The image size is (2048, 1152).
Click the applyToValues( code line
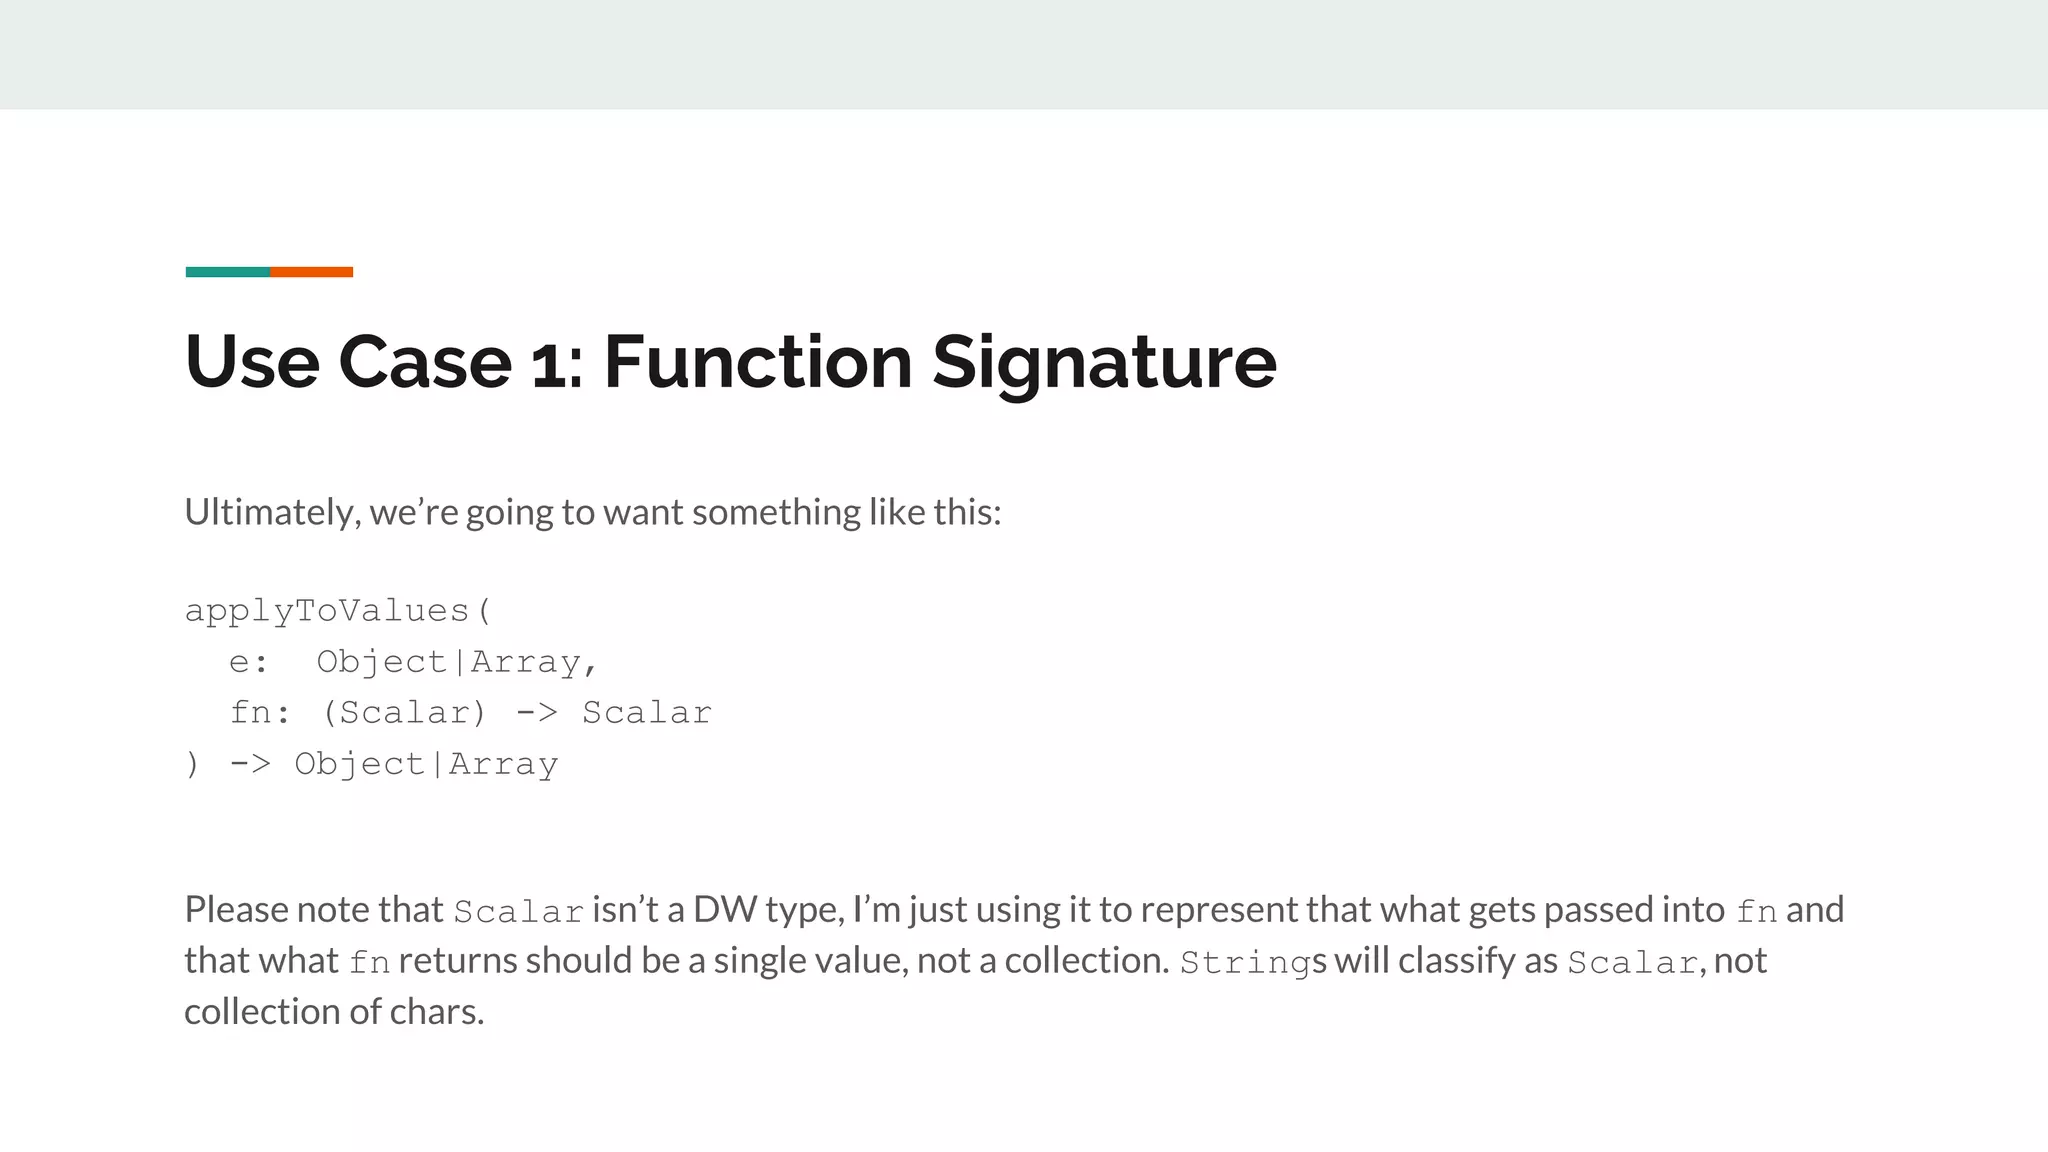[x=339, y=611]
